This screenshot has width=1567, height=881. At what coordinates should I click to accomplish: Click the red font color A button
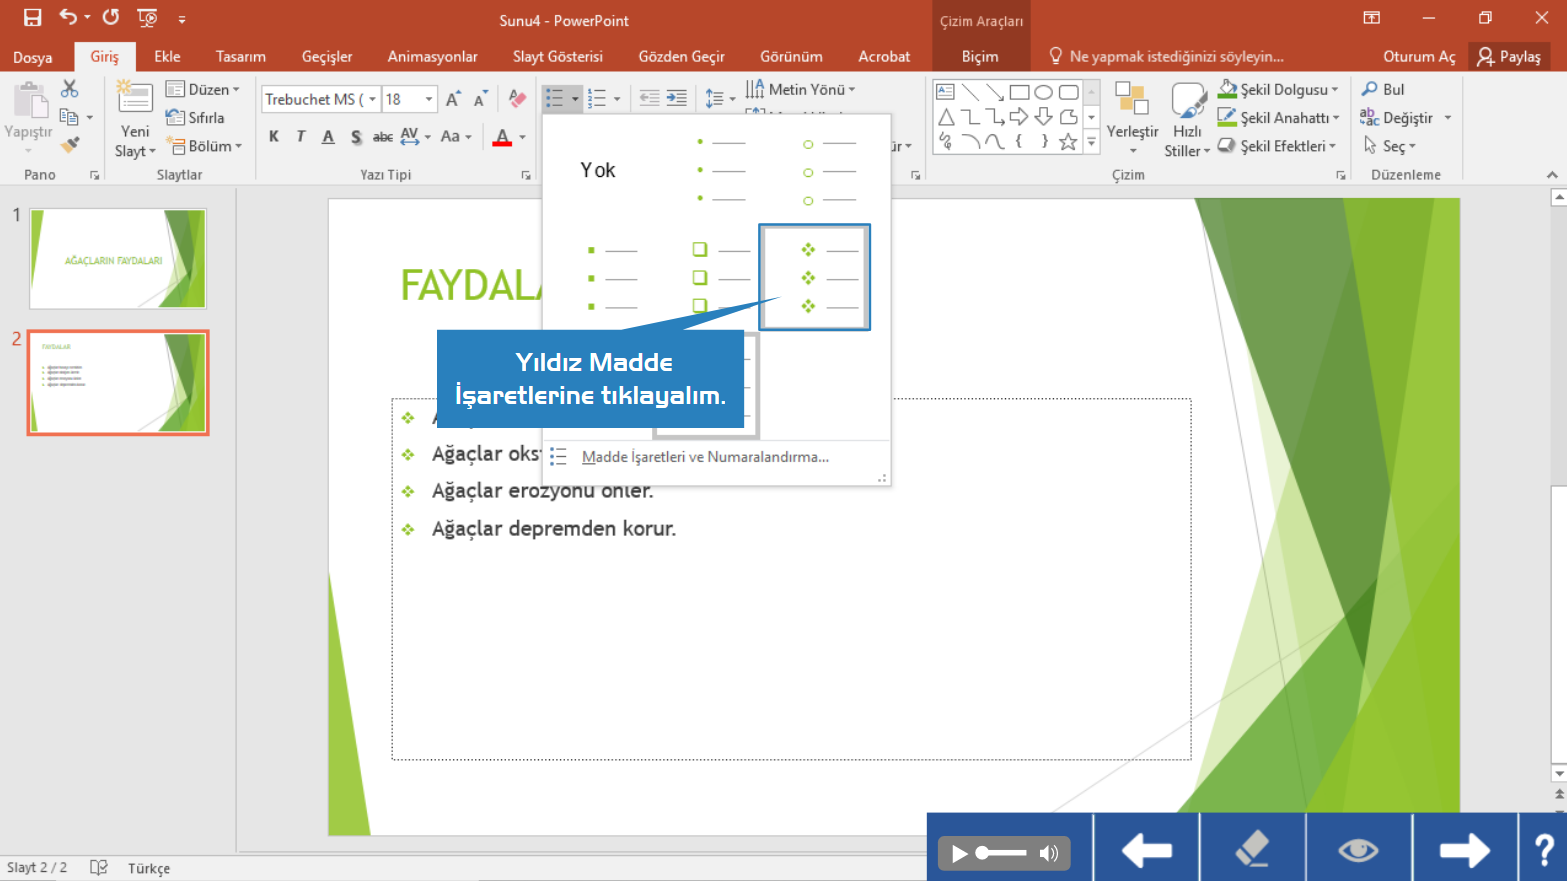click(502, 137)
